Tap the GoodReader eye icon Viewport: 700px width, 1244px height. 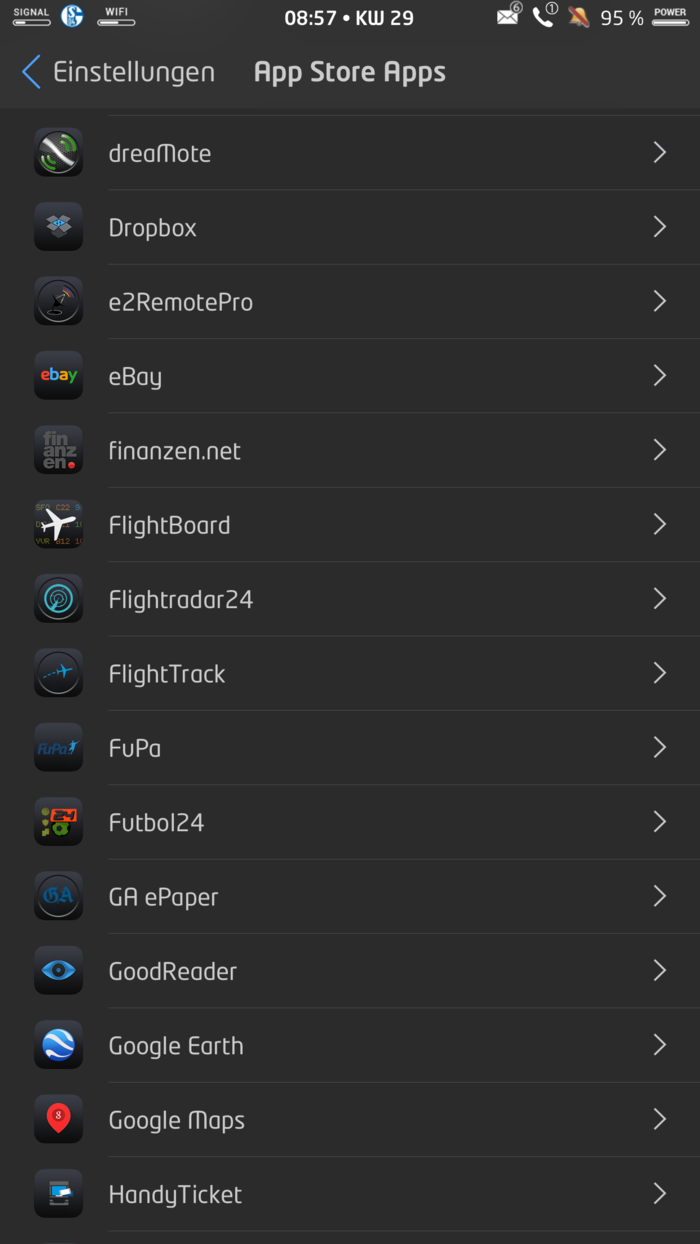coord(58,971)
